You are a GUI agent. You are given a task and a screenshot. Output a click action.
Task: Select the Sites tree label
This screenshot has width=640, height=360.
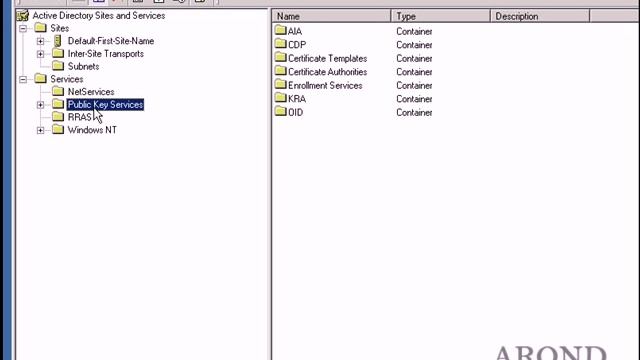click(60, 28)
